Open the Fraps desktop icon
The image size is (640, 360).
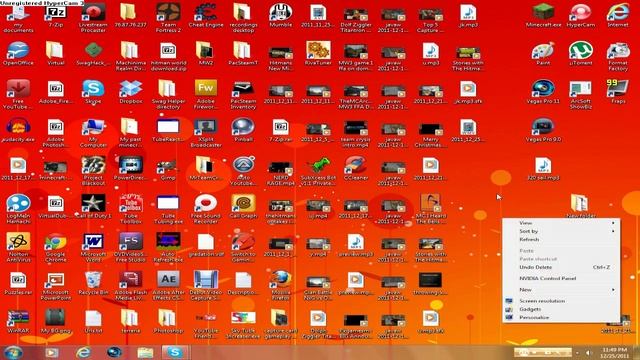(x=618, y=89)
